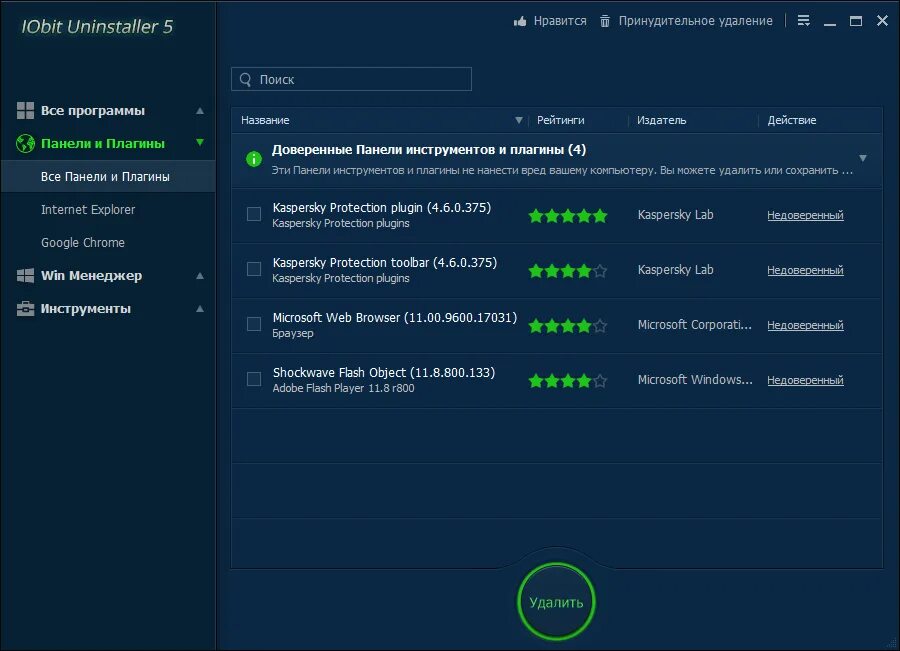
Task: Click the trash icon for Принудительное удаление
Action: [605, 21]
